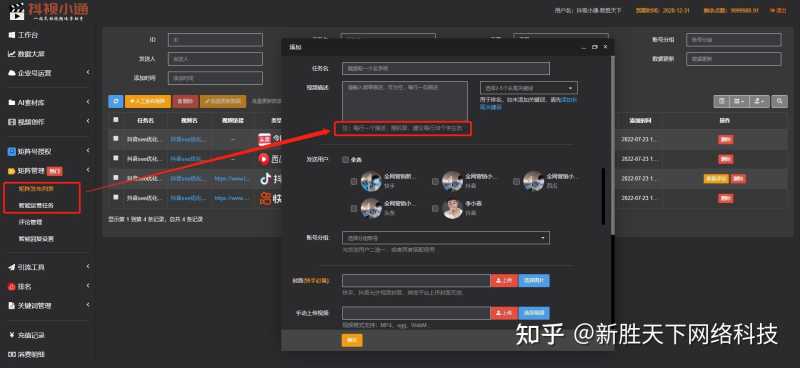Screen dimensions: 800x368
Task: Click the 李小蓉 avatar
Action: [x=453, y=208]
